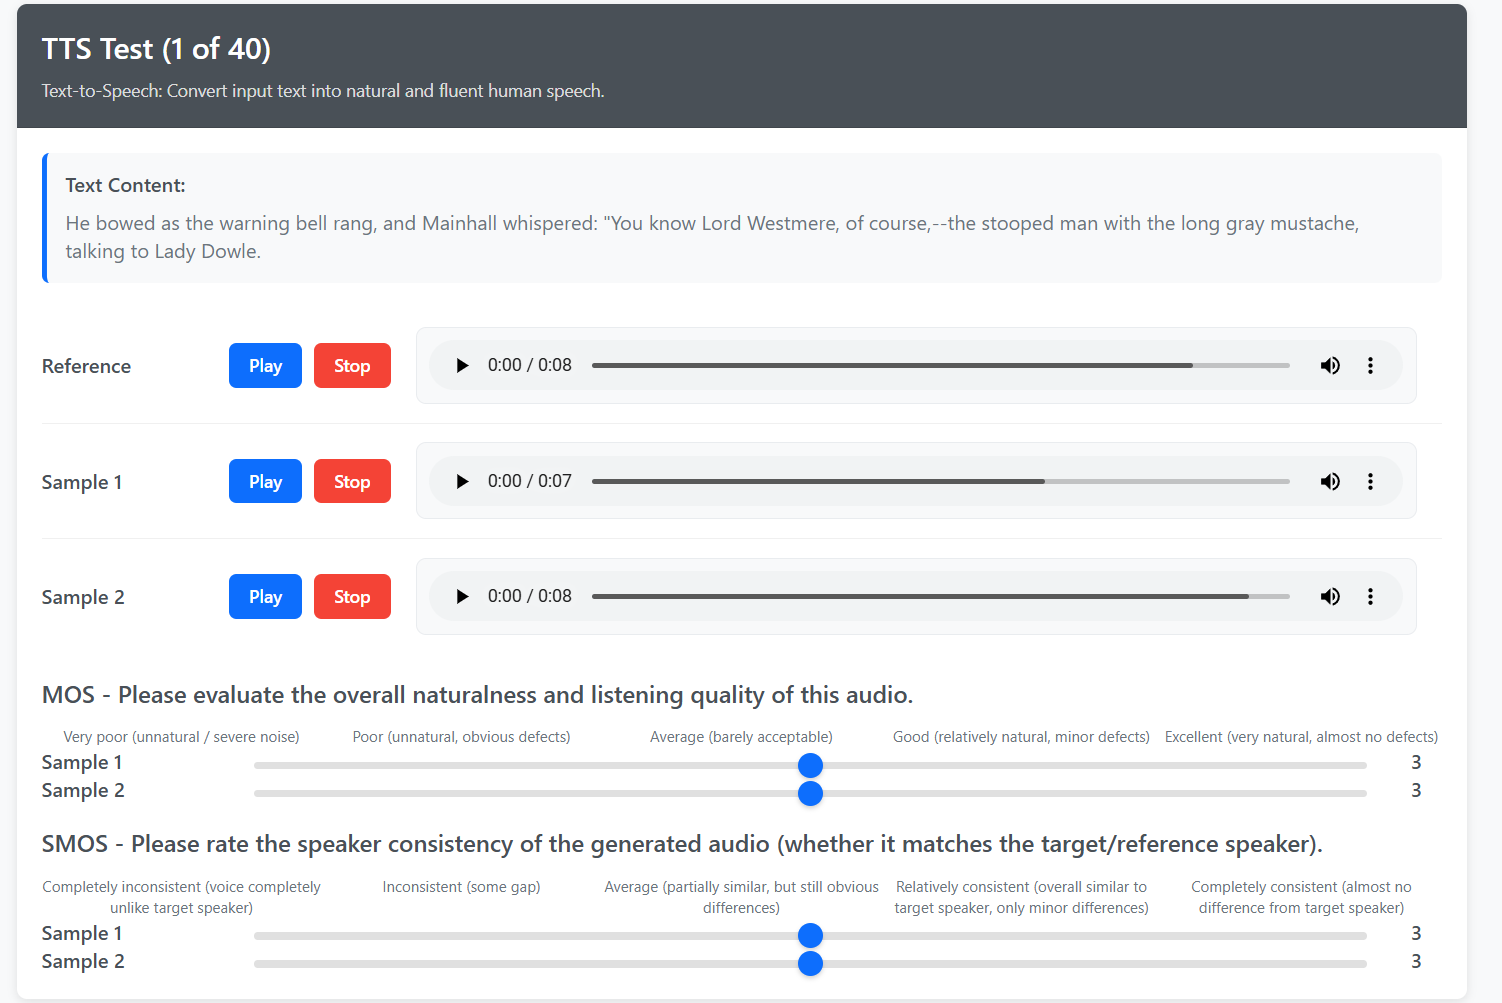Open Sample 2 audio three-dot menu
This screenshot has height=1003, width=1502.
[1370, 597]
